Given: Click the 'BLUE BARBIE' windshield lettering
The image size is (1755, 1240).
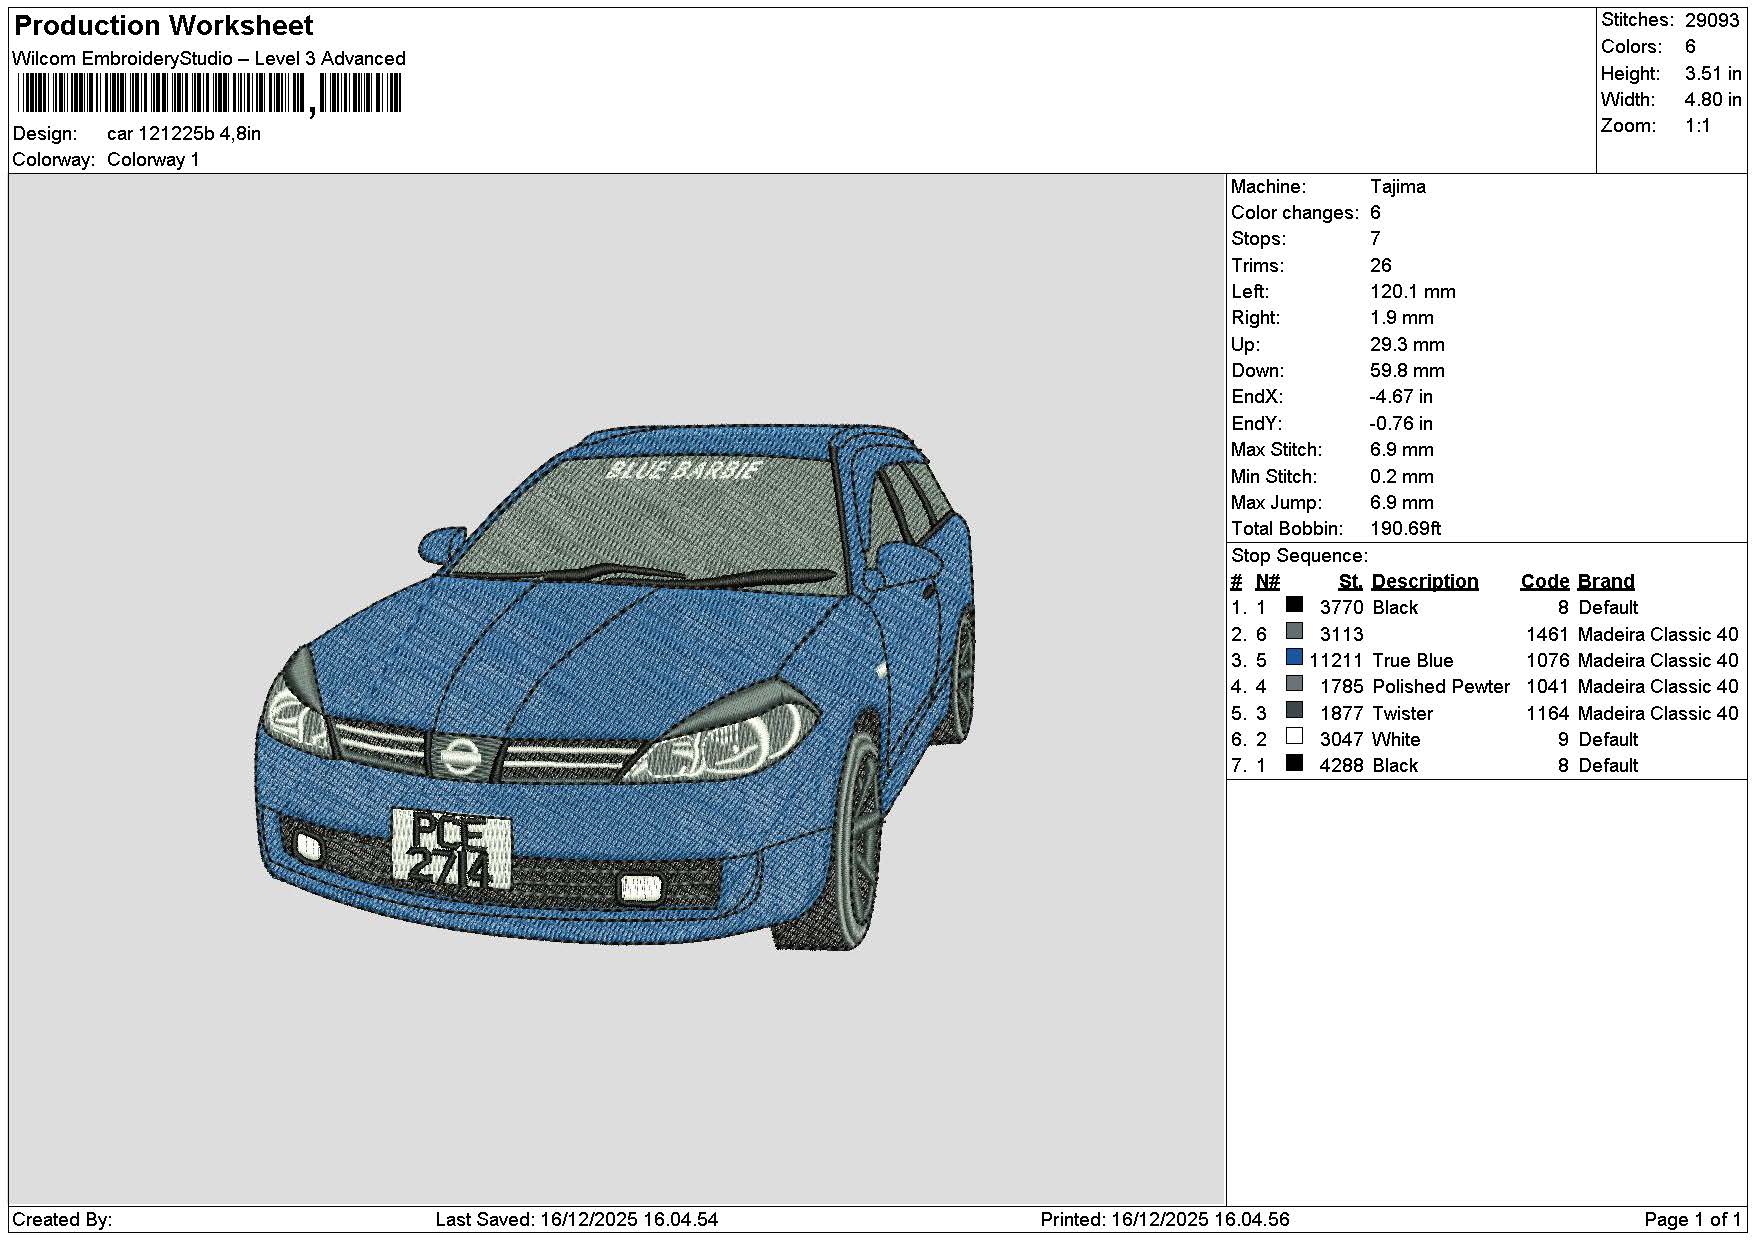Looking at the screenshot, I should (685, 470).
